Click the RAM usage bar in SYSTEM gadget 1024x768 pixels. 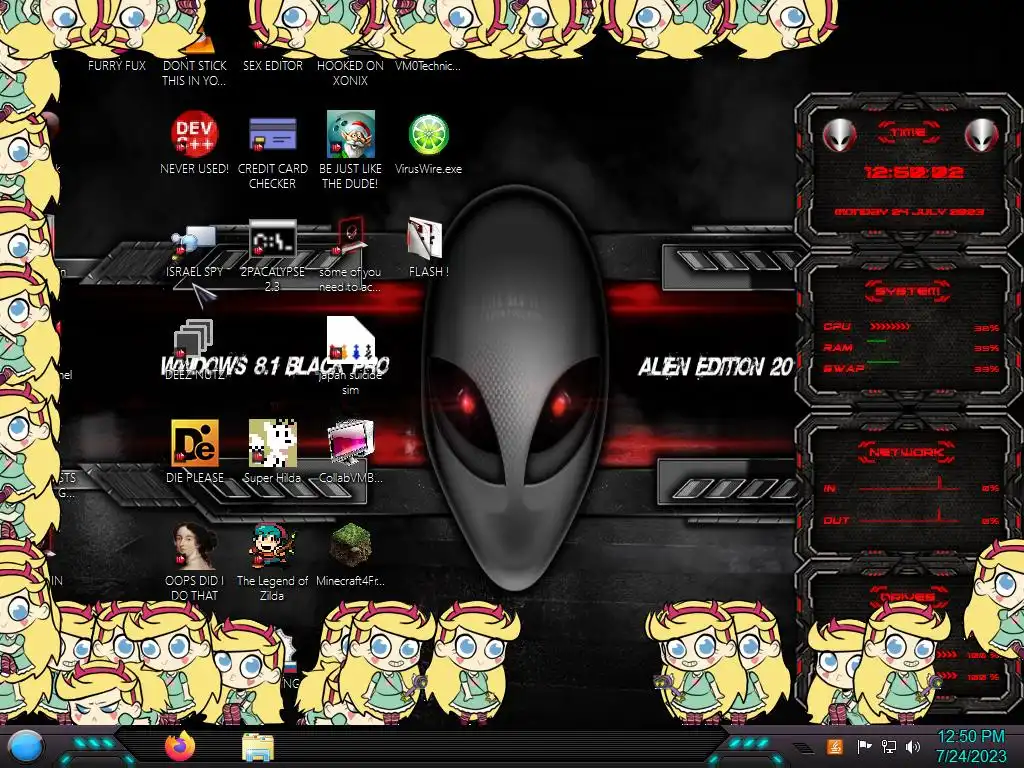coord(877,341)
